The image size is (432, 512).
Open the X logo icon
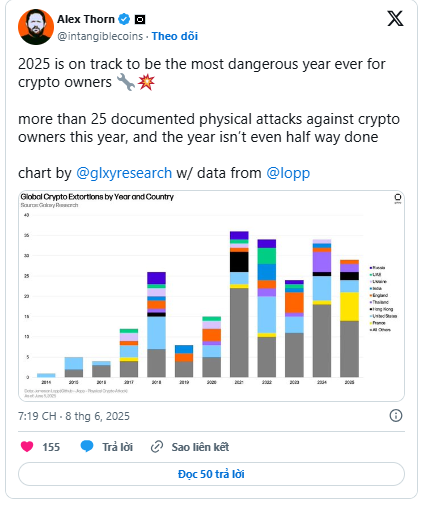click(395, 18)
